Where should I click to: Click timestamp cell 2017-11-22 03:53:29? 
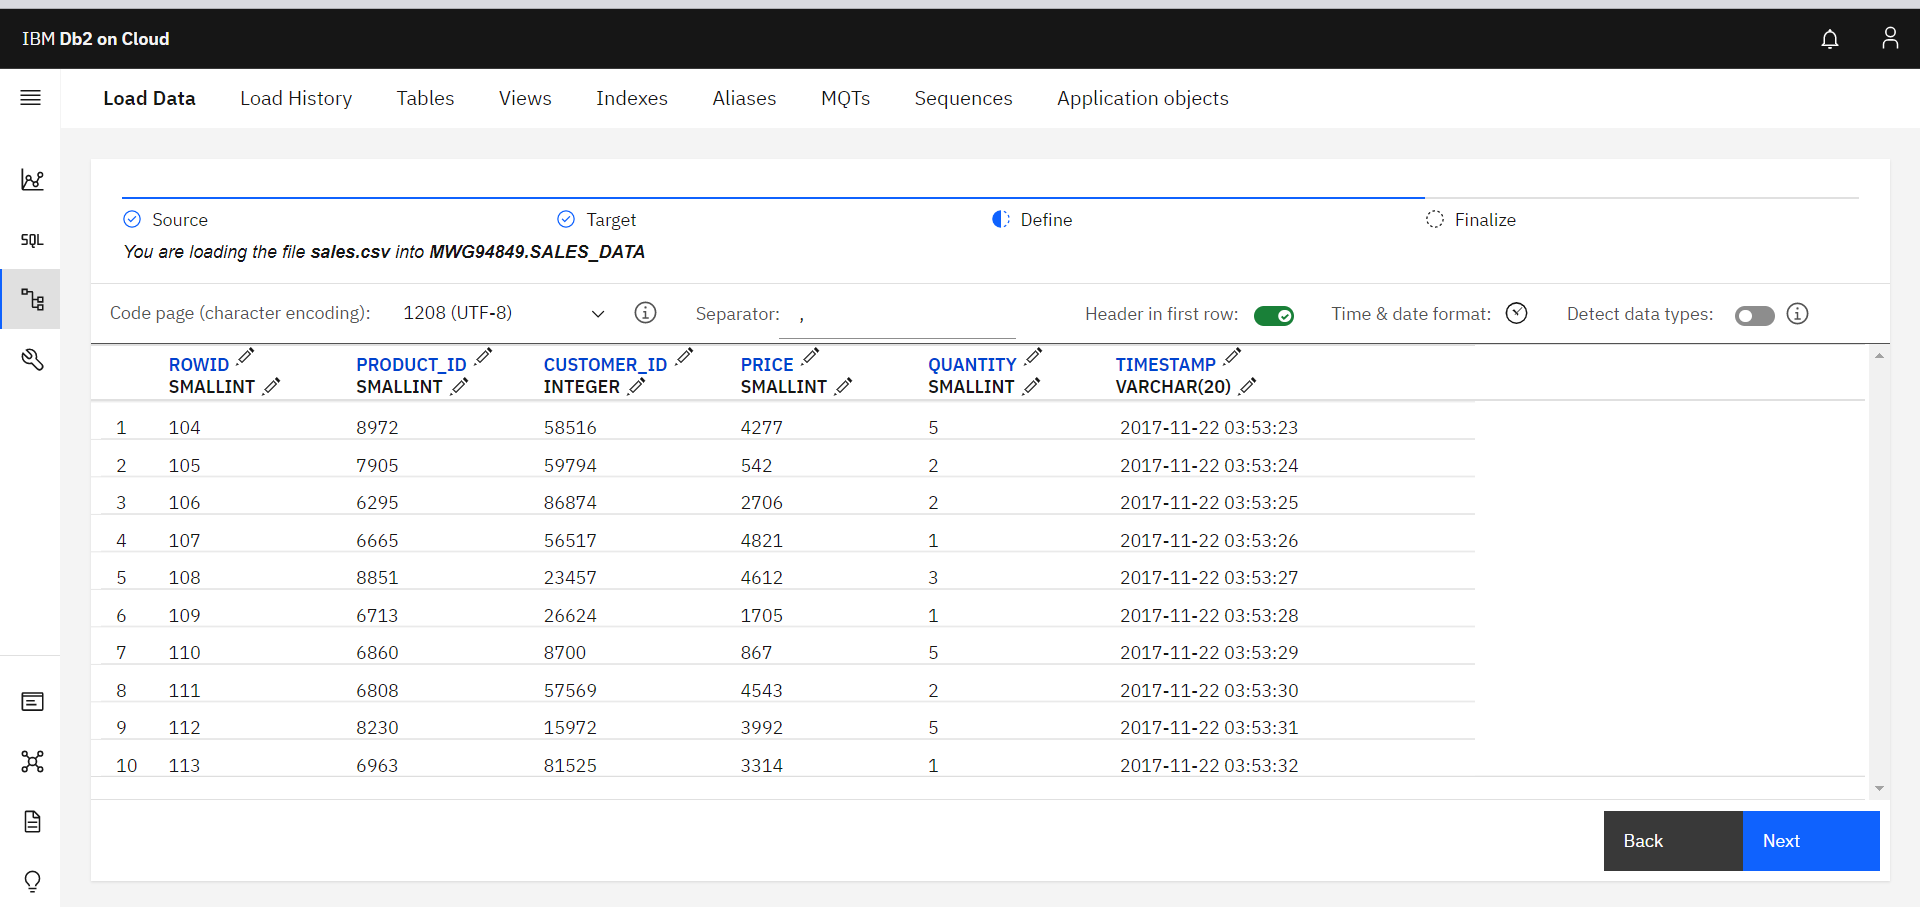(x=1209, y=653)
